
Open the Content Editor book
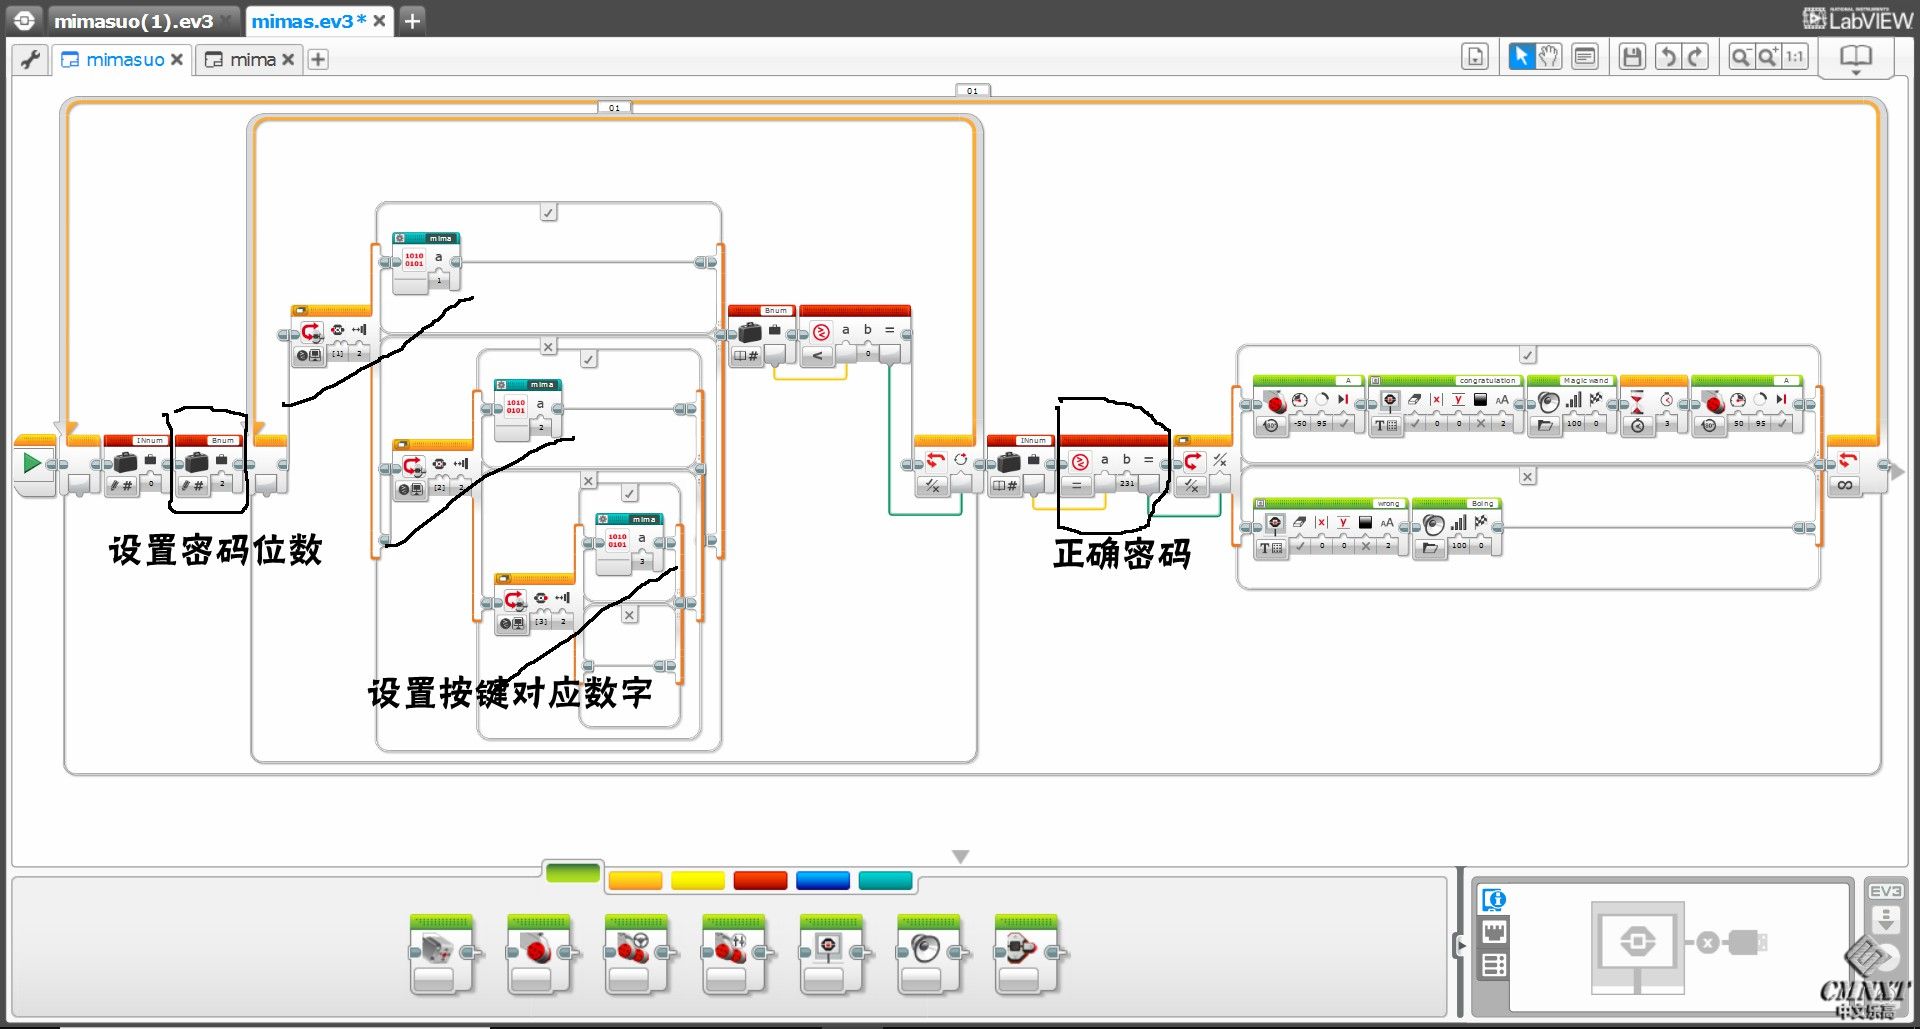point(1856,58)
